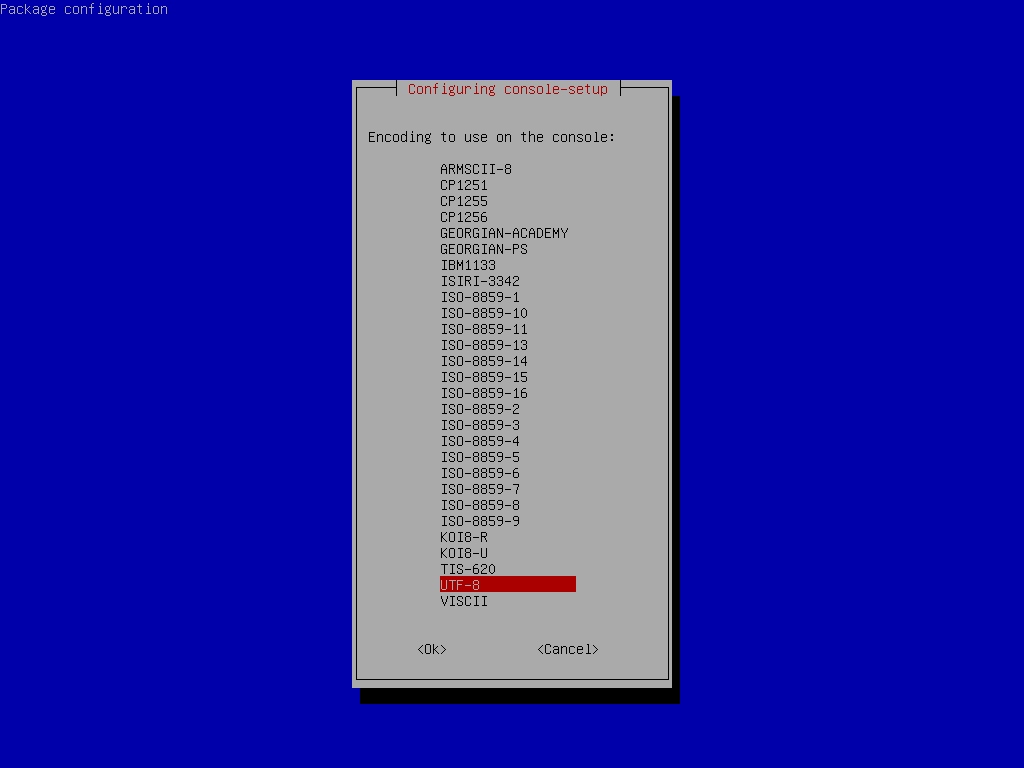Pick ISO-8859-2 encoding
Screen dimensions: 1024x768
tap(480, 409)
